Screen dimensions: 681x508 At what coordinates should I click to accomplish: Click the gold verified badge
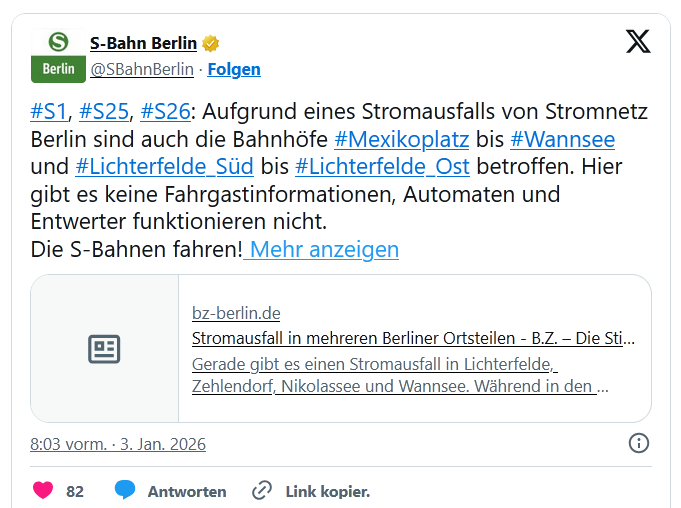[211, 43]
